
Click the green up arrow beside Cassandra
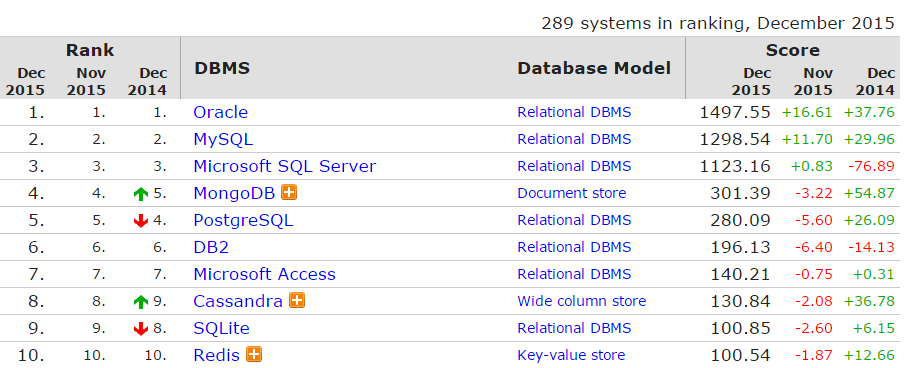141,301
